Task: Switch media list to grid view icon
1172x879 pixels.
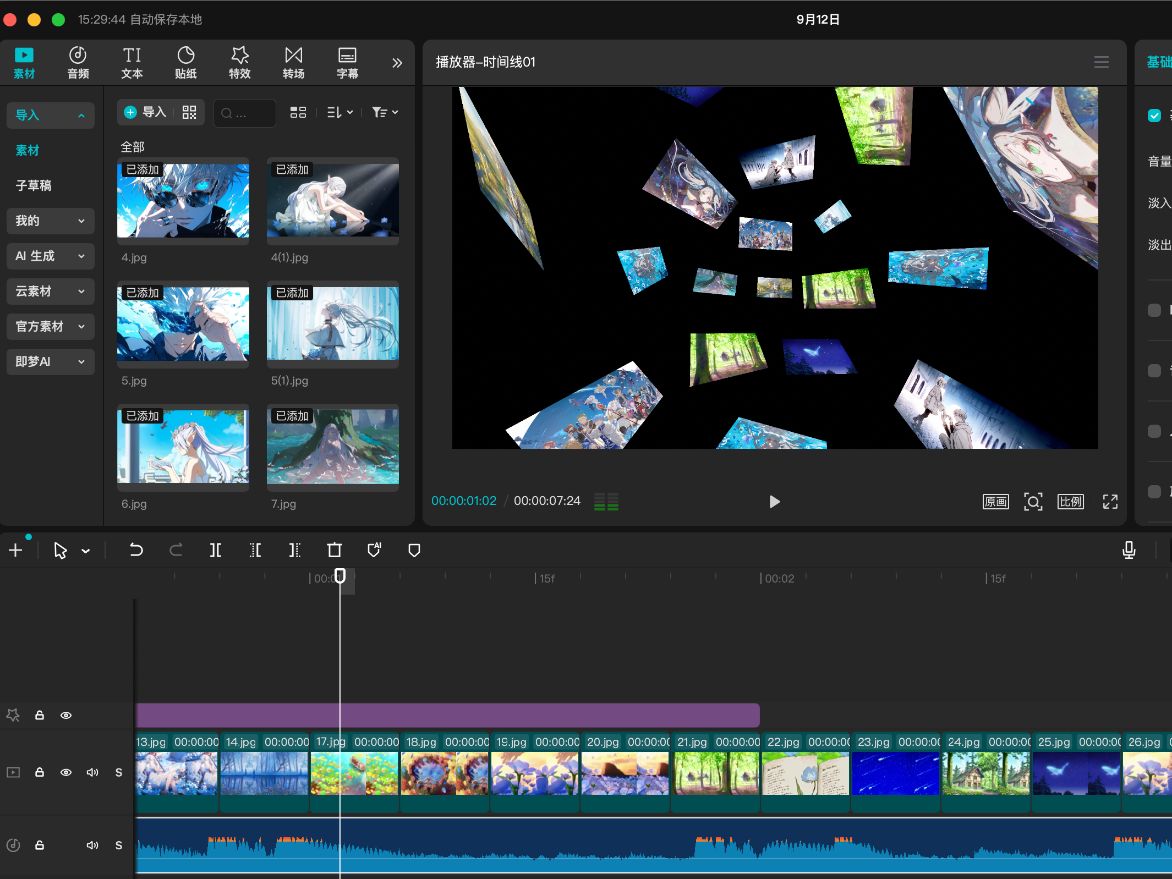Action: tap(298, 112)
